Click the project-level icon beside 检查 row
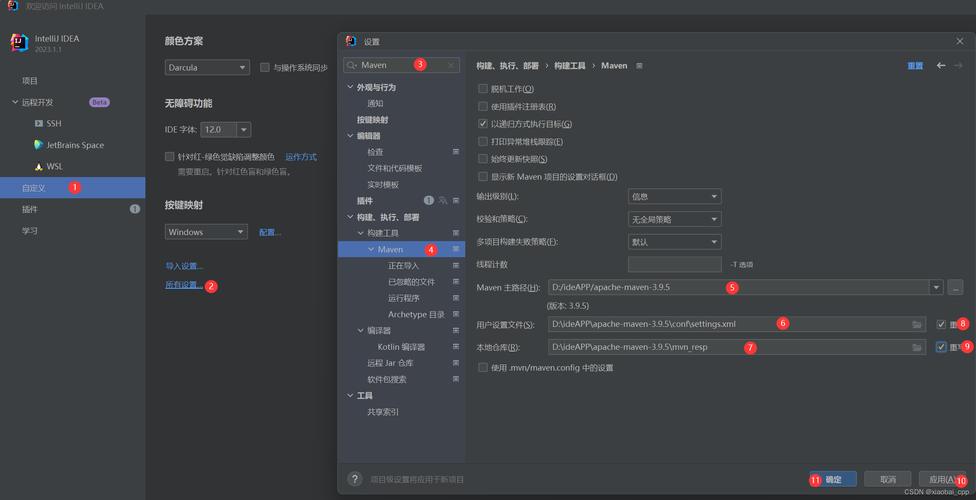This screenshot has height=500, width=976. (456, 151)
